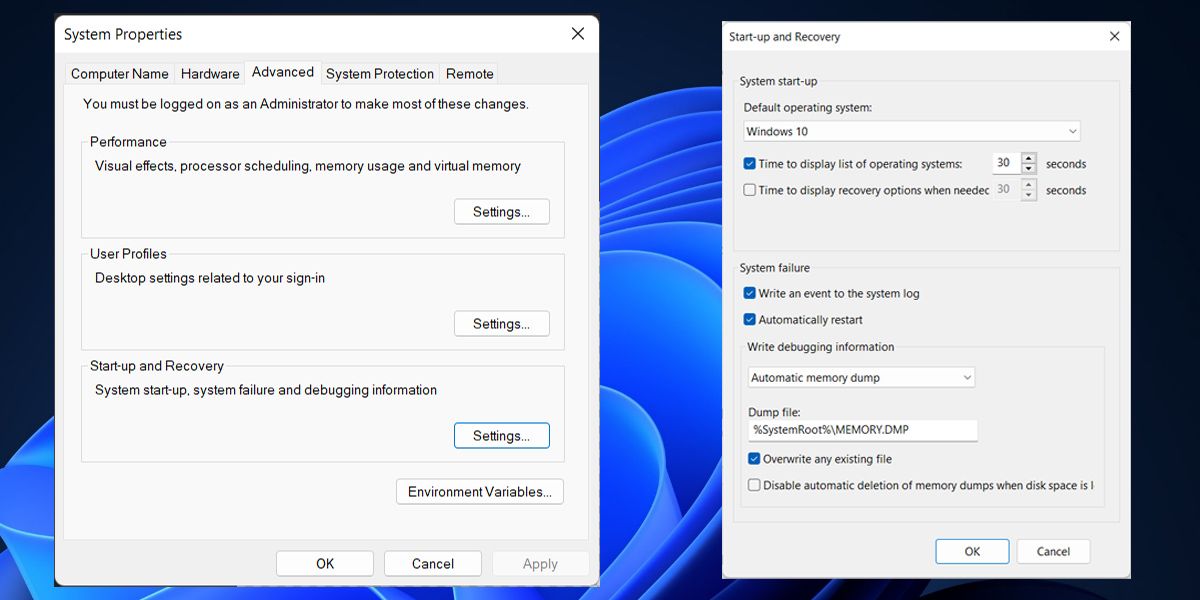Select the Advanced tab

point(283,72)
